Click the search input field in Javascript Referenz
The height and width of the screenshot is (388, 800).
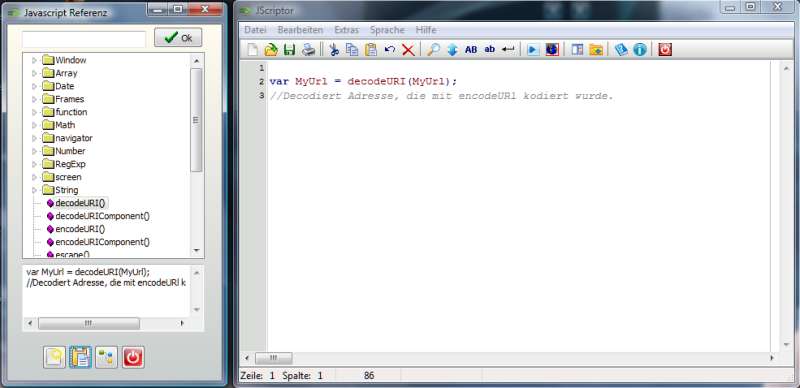click(84, 39)
